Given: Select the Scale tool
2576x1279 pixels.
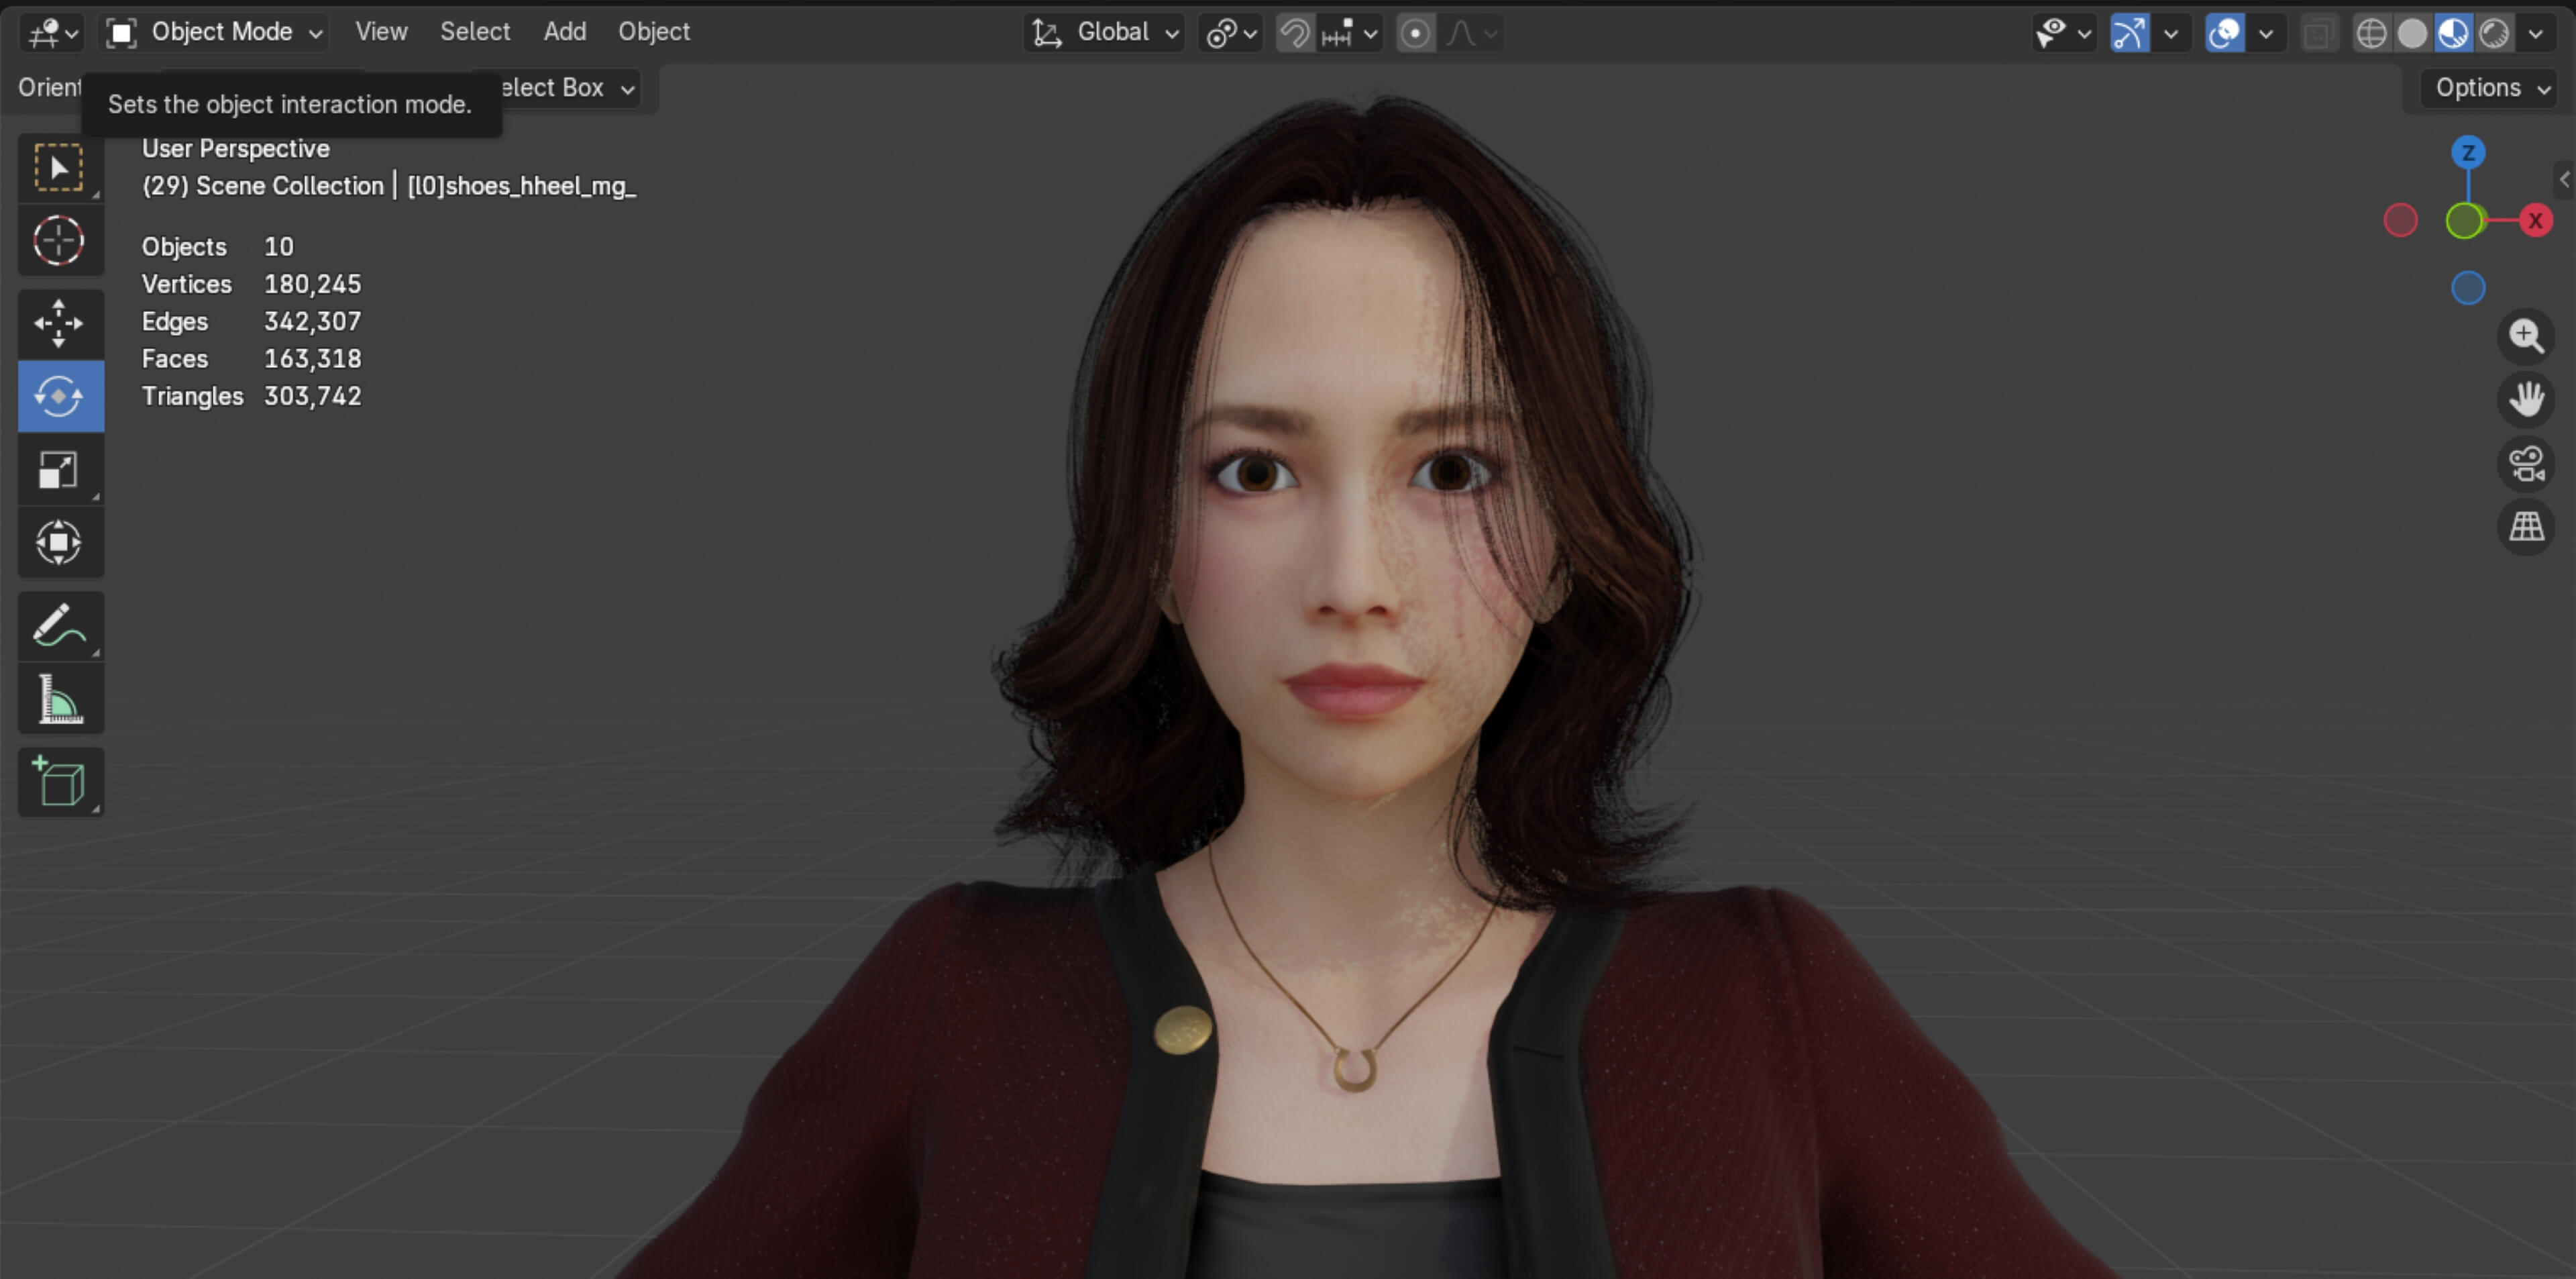Looking at the screenshot, I should (x=60, y=469).
